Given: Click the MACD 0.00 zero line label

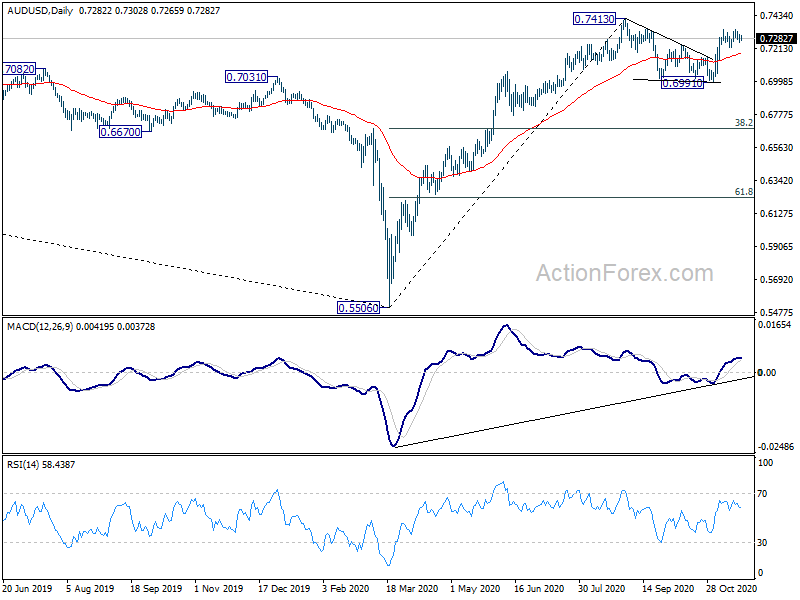Looking at the screenshot, I should coord(767,372).
